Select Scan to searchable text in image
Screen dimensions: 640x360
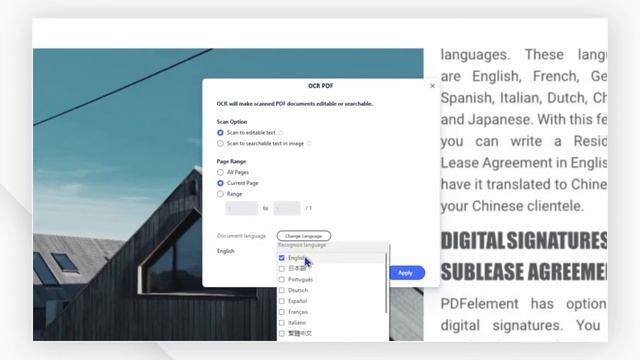tap(220, 144)
